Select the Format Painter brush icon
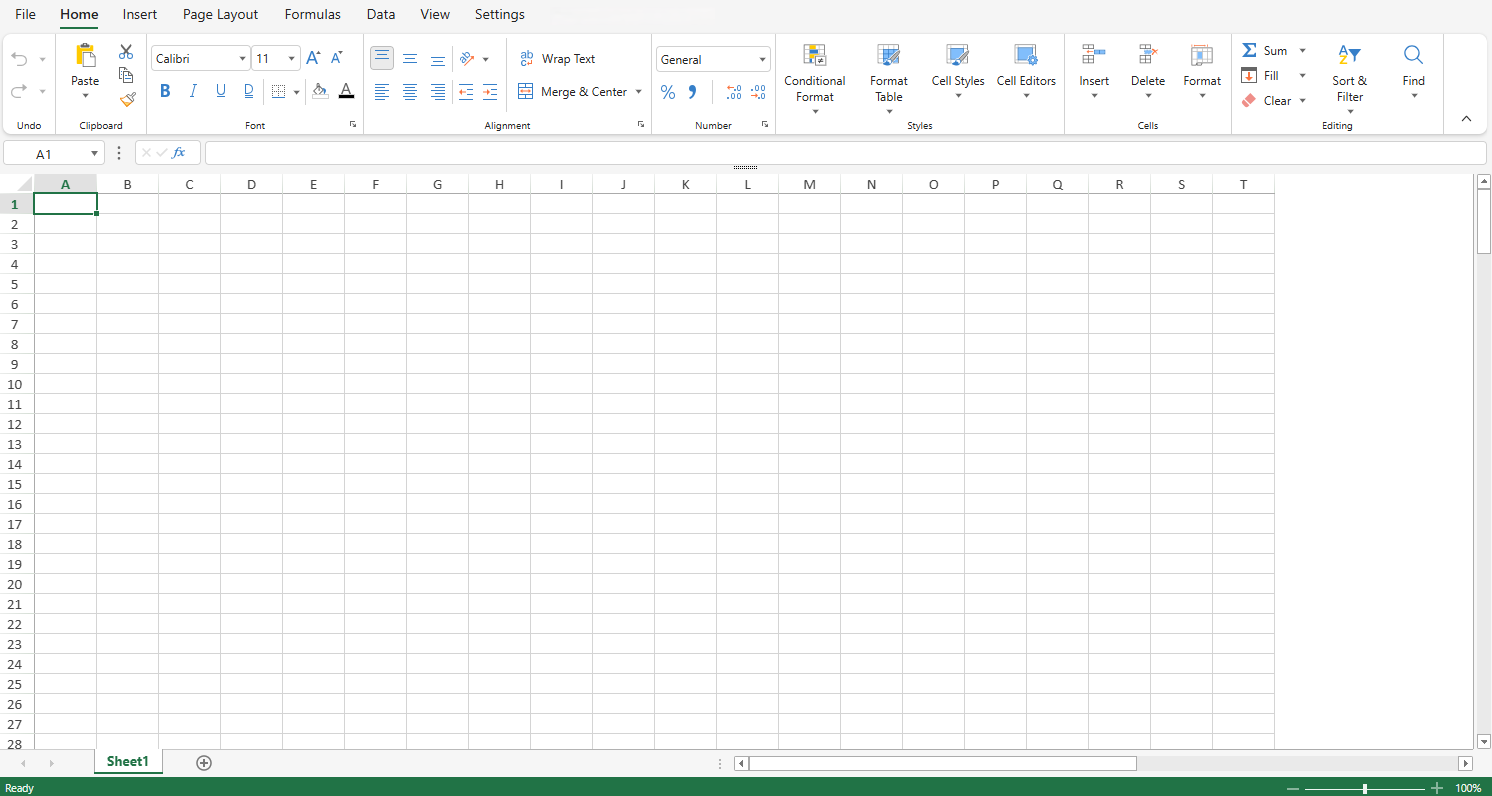The height and width of the screenshot is (796, 1492). point(127,99)
